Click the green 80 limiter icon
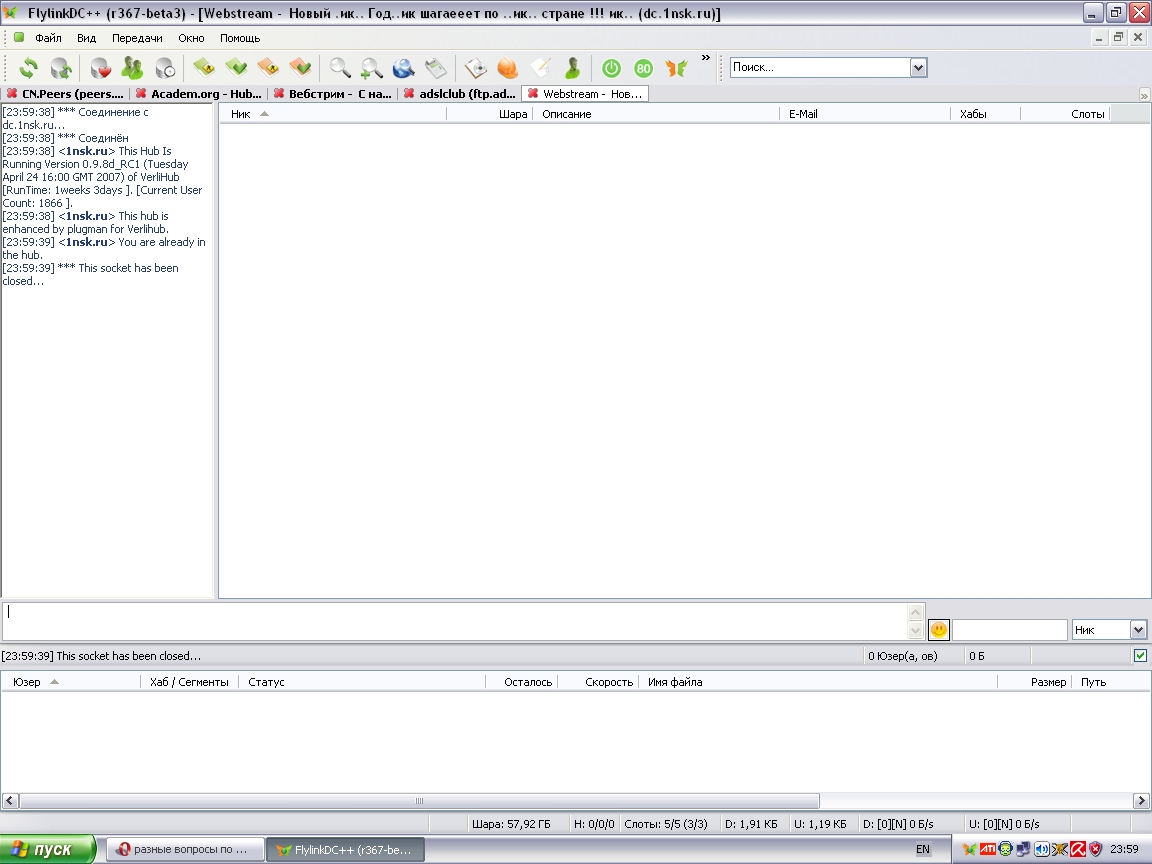 (643, 68)
